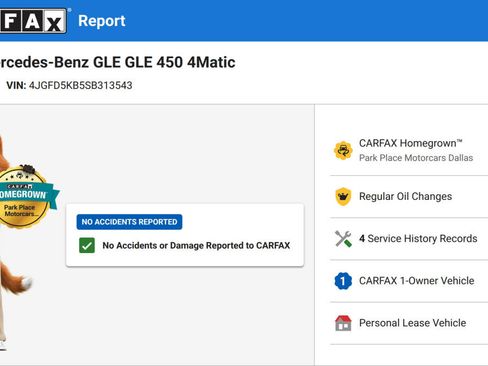Click the CARFAX logo in header
This screenshot has height=366, width=488.
point(33,21)
